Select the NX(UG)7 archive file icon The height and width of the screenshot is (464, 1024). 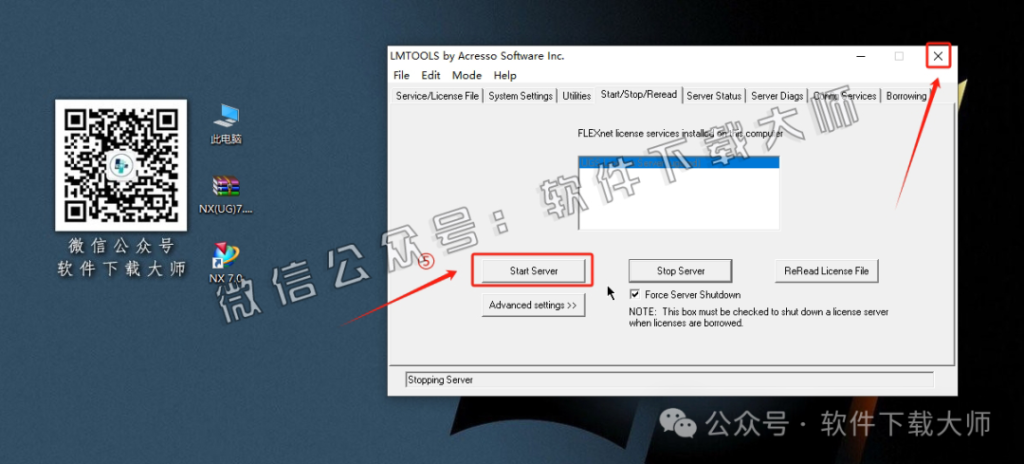(x=226, y=187)
